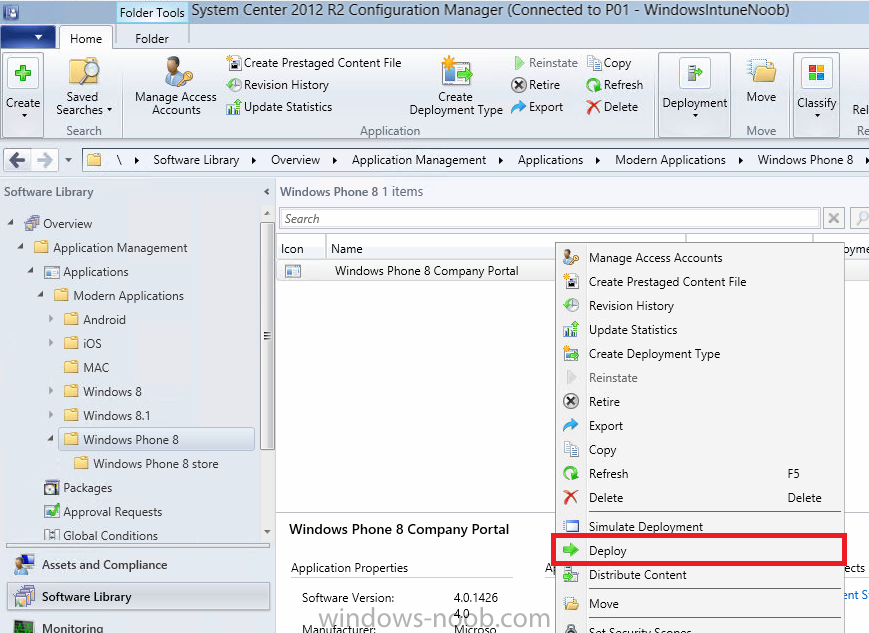The image size is (869, 633).
Task: Select the MAC folder in the tree
Action: tap(86, 367)
